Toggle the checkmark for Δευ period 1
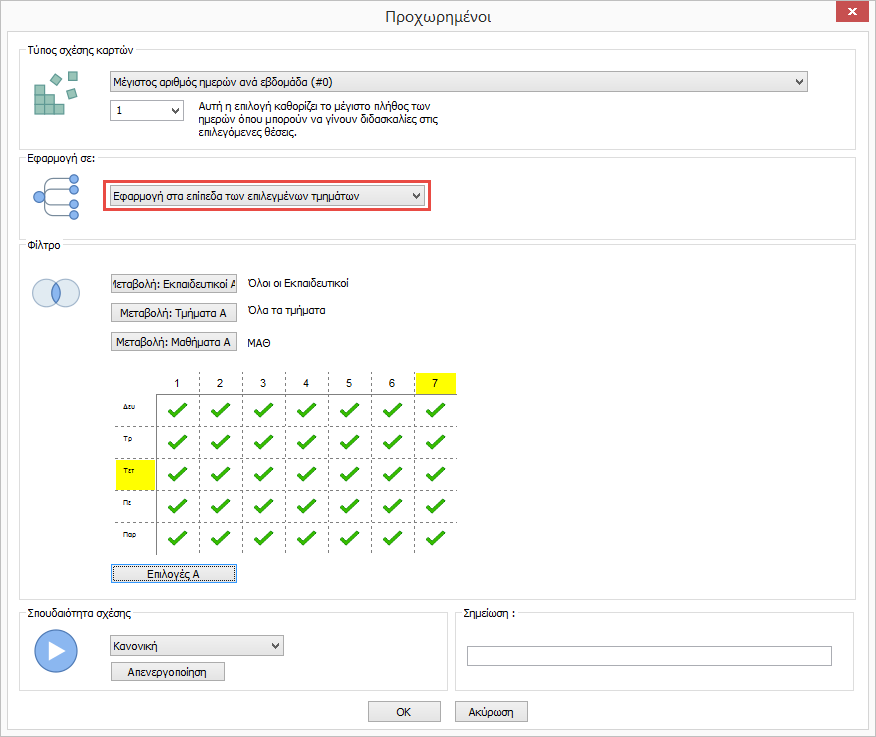The height and width of the screenshot is (737, 876). [178, 409]
